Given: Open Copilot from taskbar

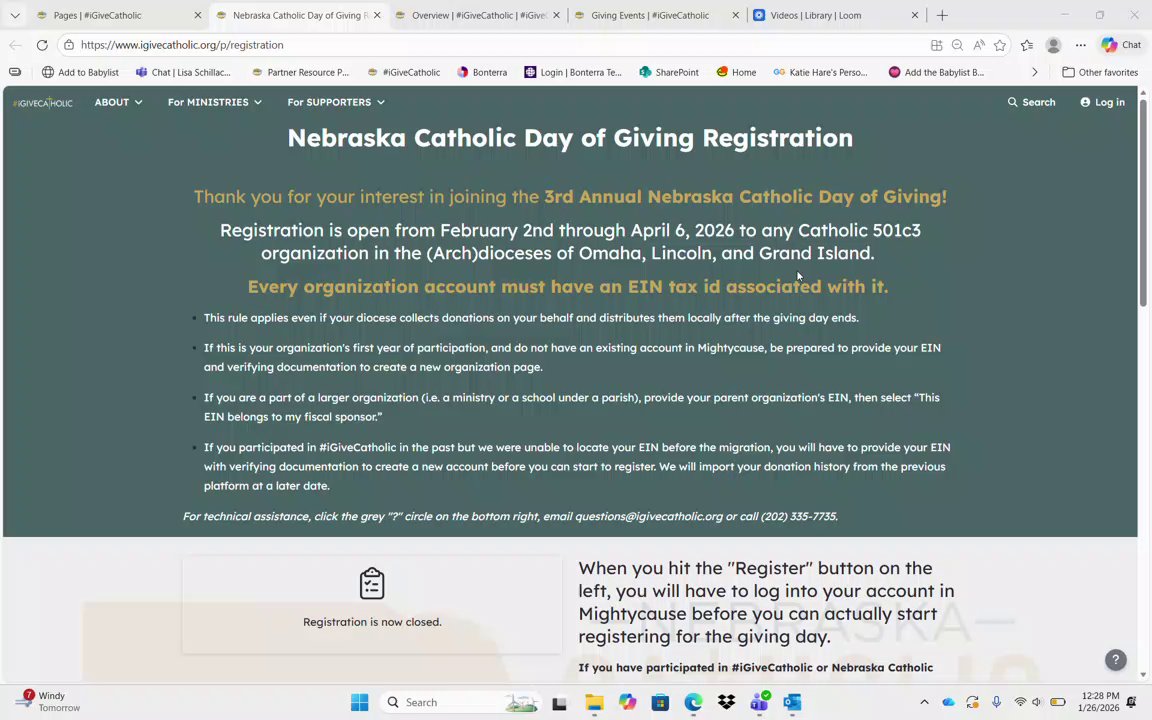Looking at the screenshot, I should pyautogui.click(x=627, y=702).
